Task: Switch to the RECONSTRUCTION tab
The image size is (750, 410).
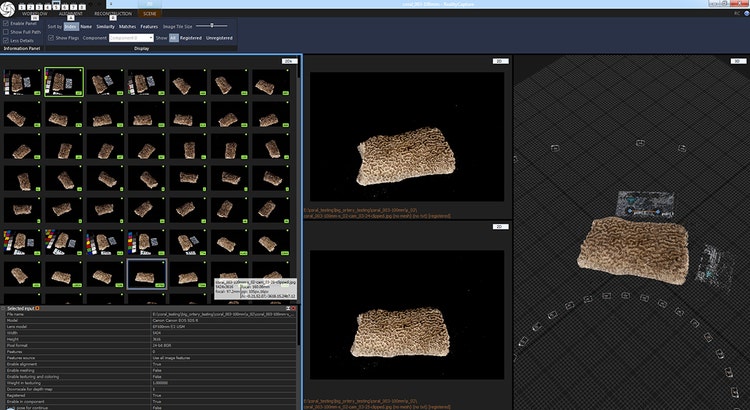Action: click(x=113, y=14)
